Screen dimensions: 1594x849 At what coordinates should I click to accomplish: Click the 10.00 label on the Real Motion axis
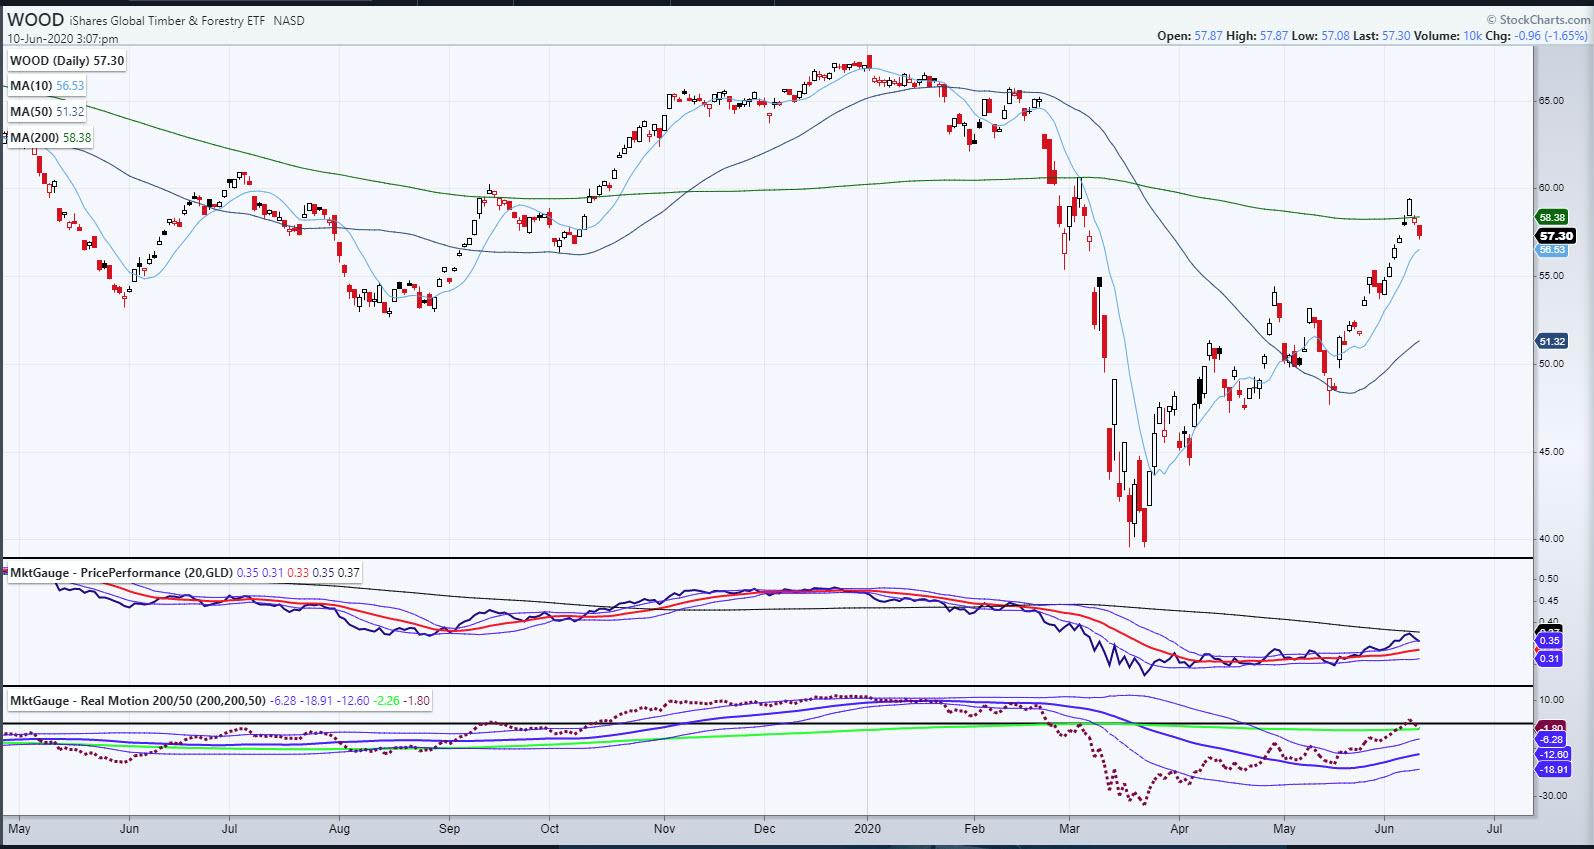(x=1551, y=700)
